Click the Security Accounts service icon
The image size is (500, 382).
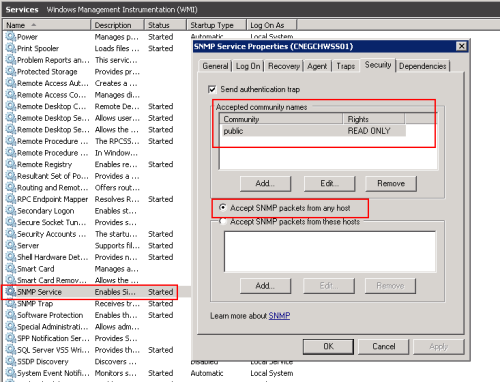point(11,234)
